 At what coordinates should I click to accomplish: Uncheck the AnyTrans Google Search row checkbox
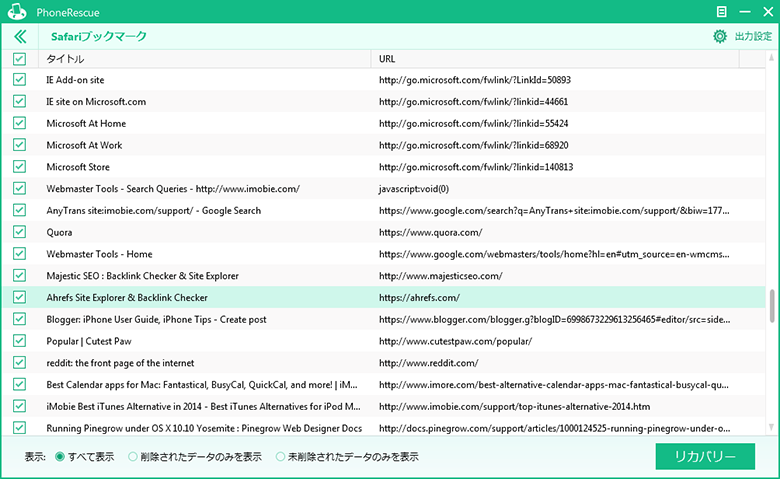pos(19,210)
